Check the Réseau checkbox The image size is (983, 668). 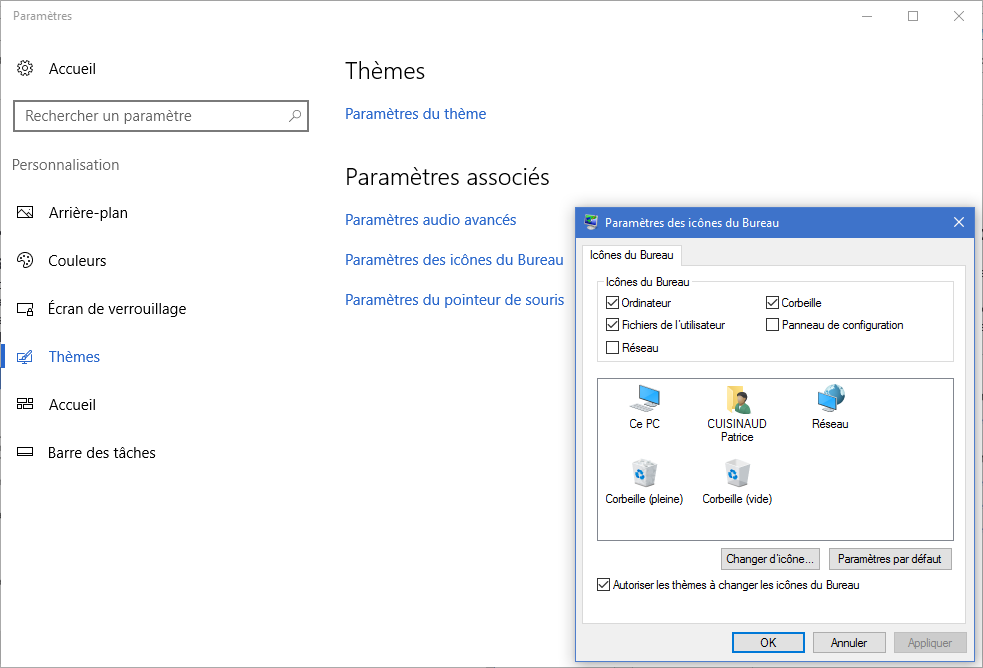click(x=613, y=348)
